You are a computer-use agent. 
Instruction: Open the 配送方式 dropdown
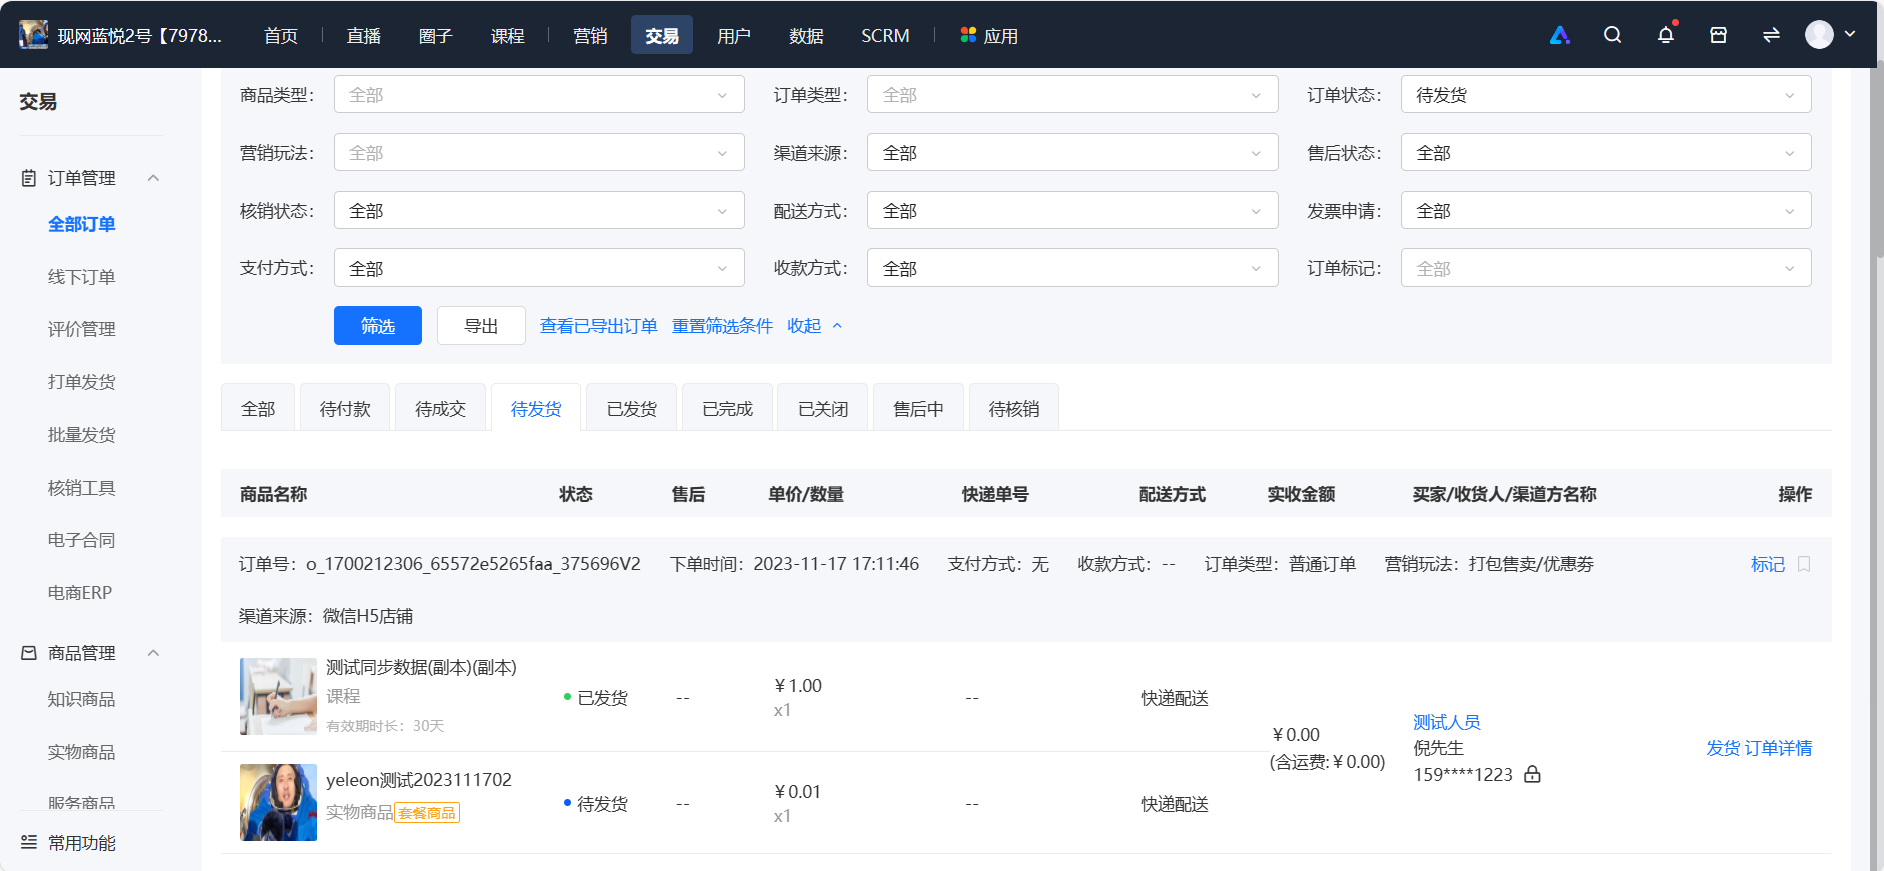(1072, 211)
